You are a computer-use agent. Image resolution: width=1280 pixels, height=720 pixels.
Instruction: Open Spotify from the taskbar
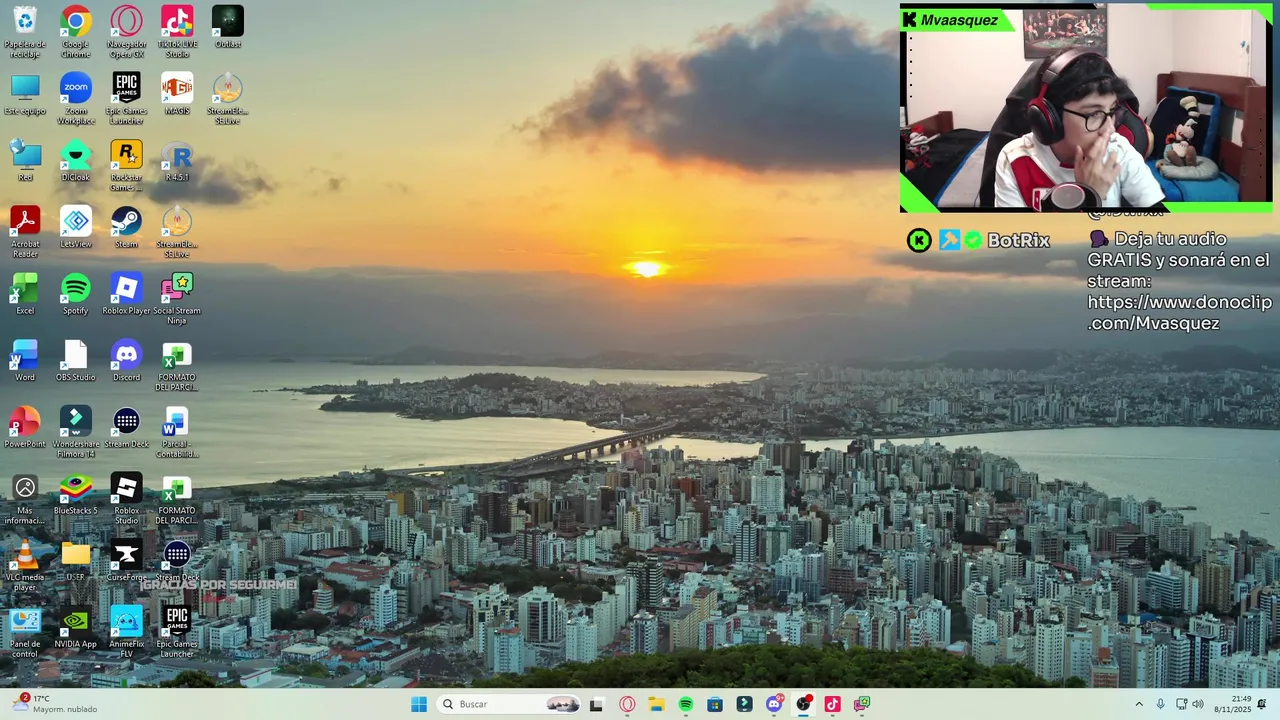pyautogui.click(x=686, y=704)
